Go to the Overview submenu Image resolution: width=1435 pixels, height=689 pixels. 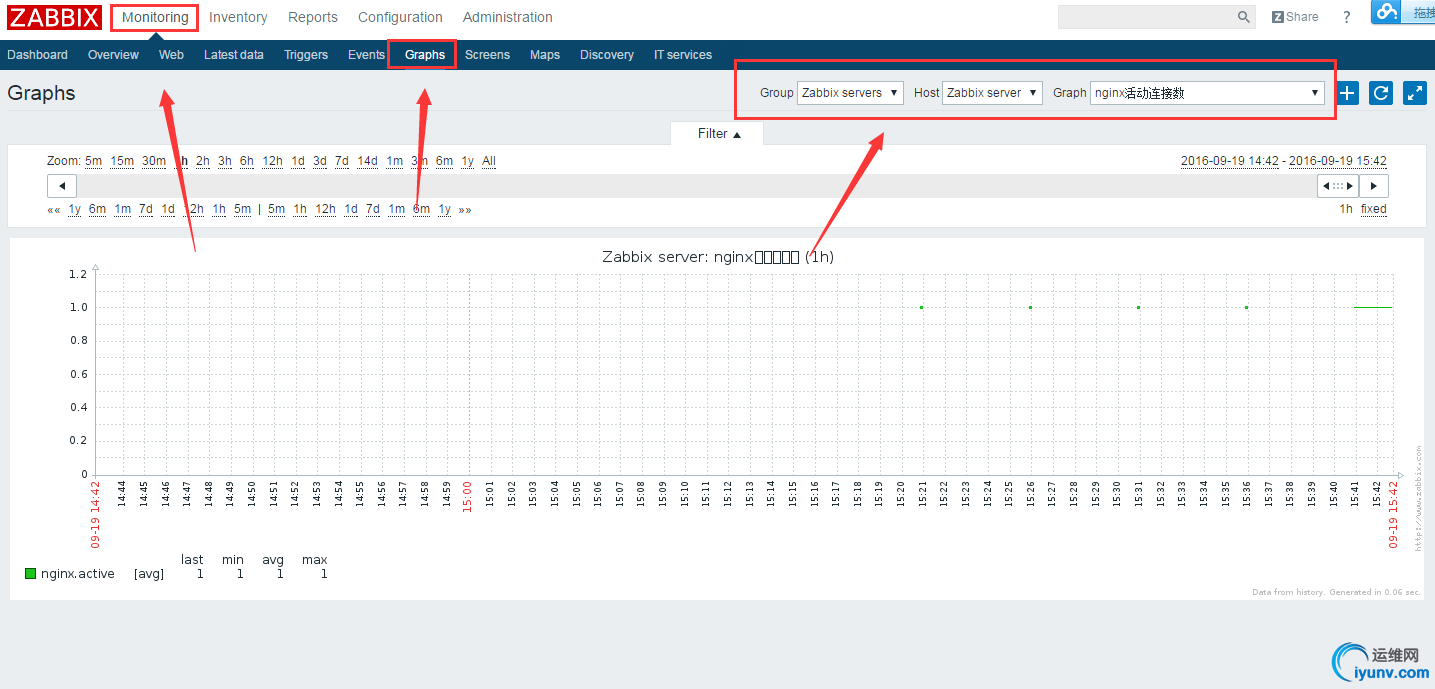[x=113, y=55]
